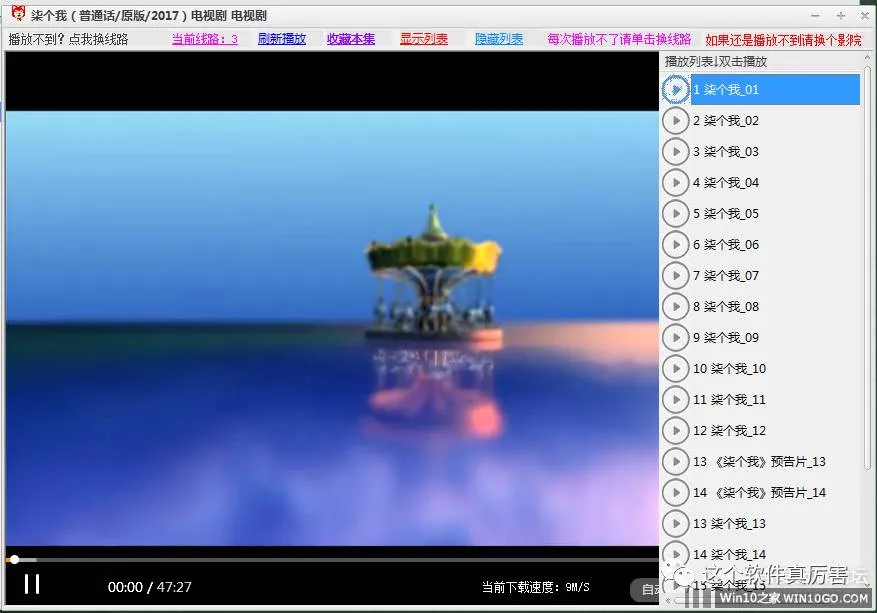Click the play icon beside 5 柒个我_05
This screenshot has height=613, width=877.
675,214
